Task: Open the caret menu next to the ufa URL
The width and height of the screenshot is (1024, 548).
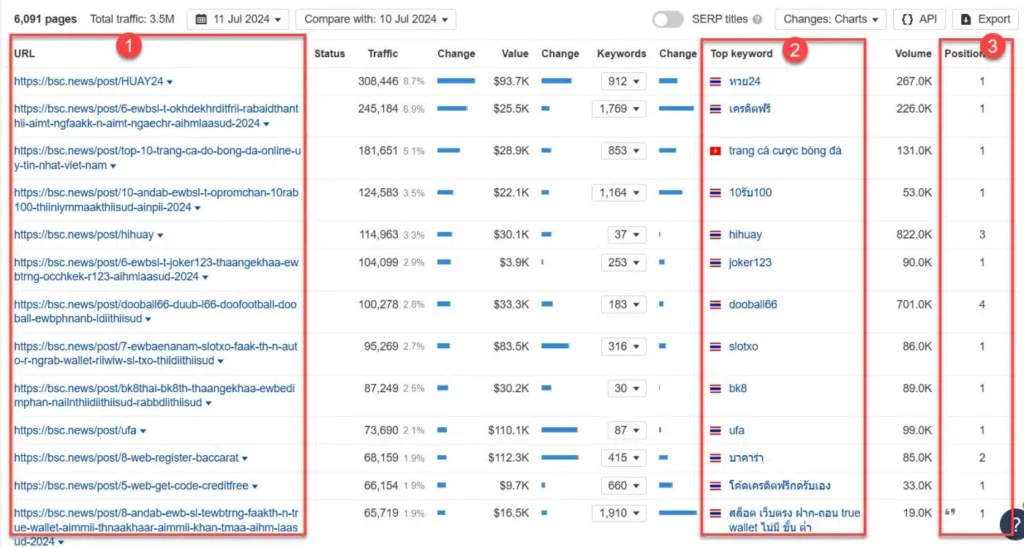Action: [x=144, y=431]
